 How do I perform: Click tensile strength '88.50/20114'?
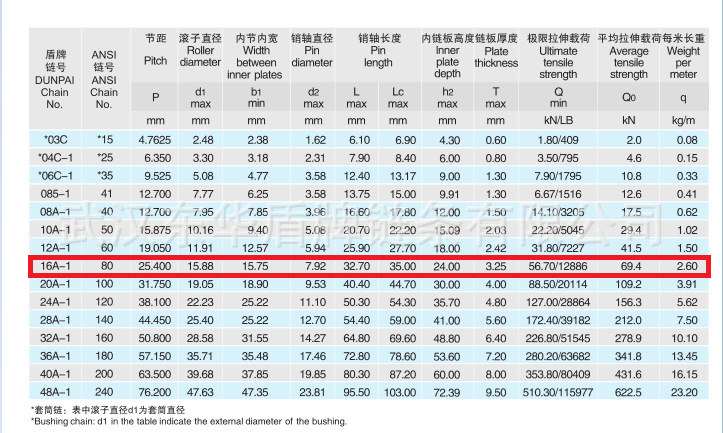tap(558, 284)
